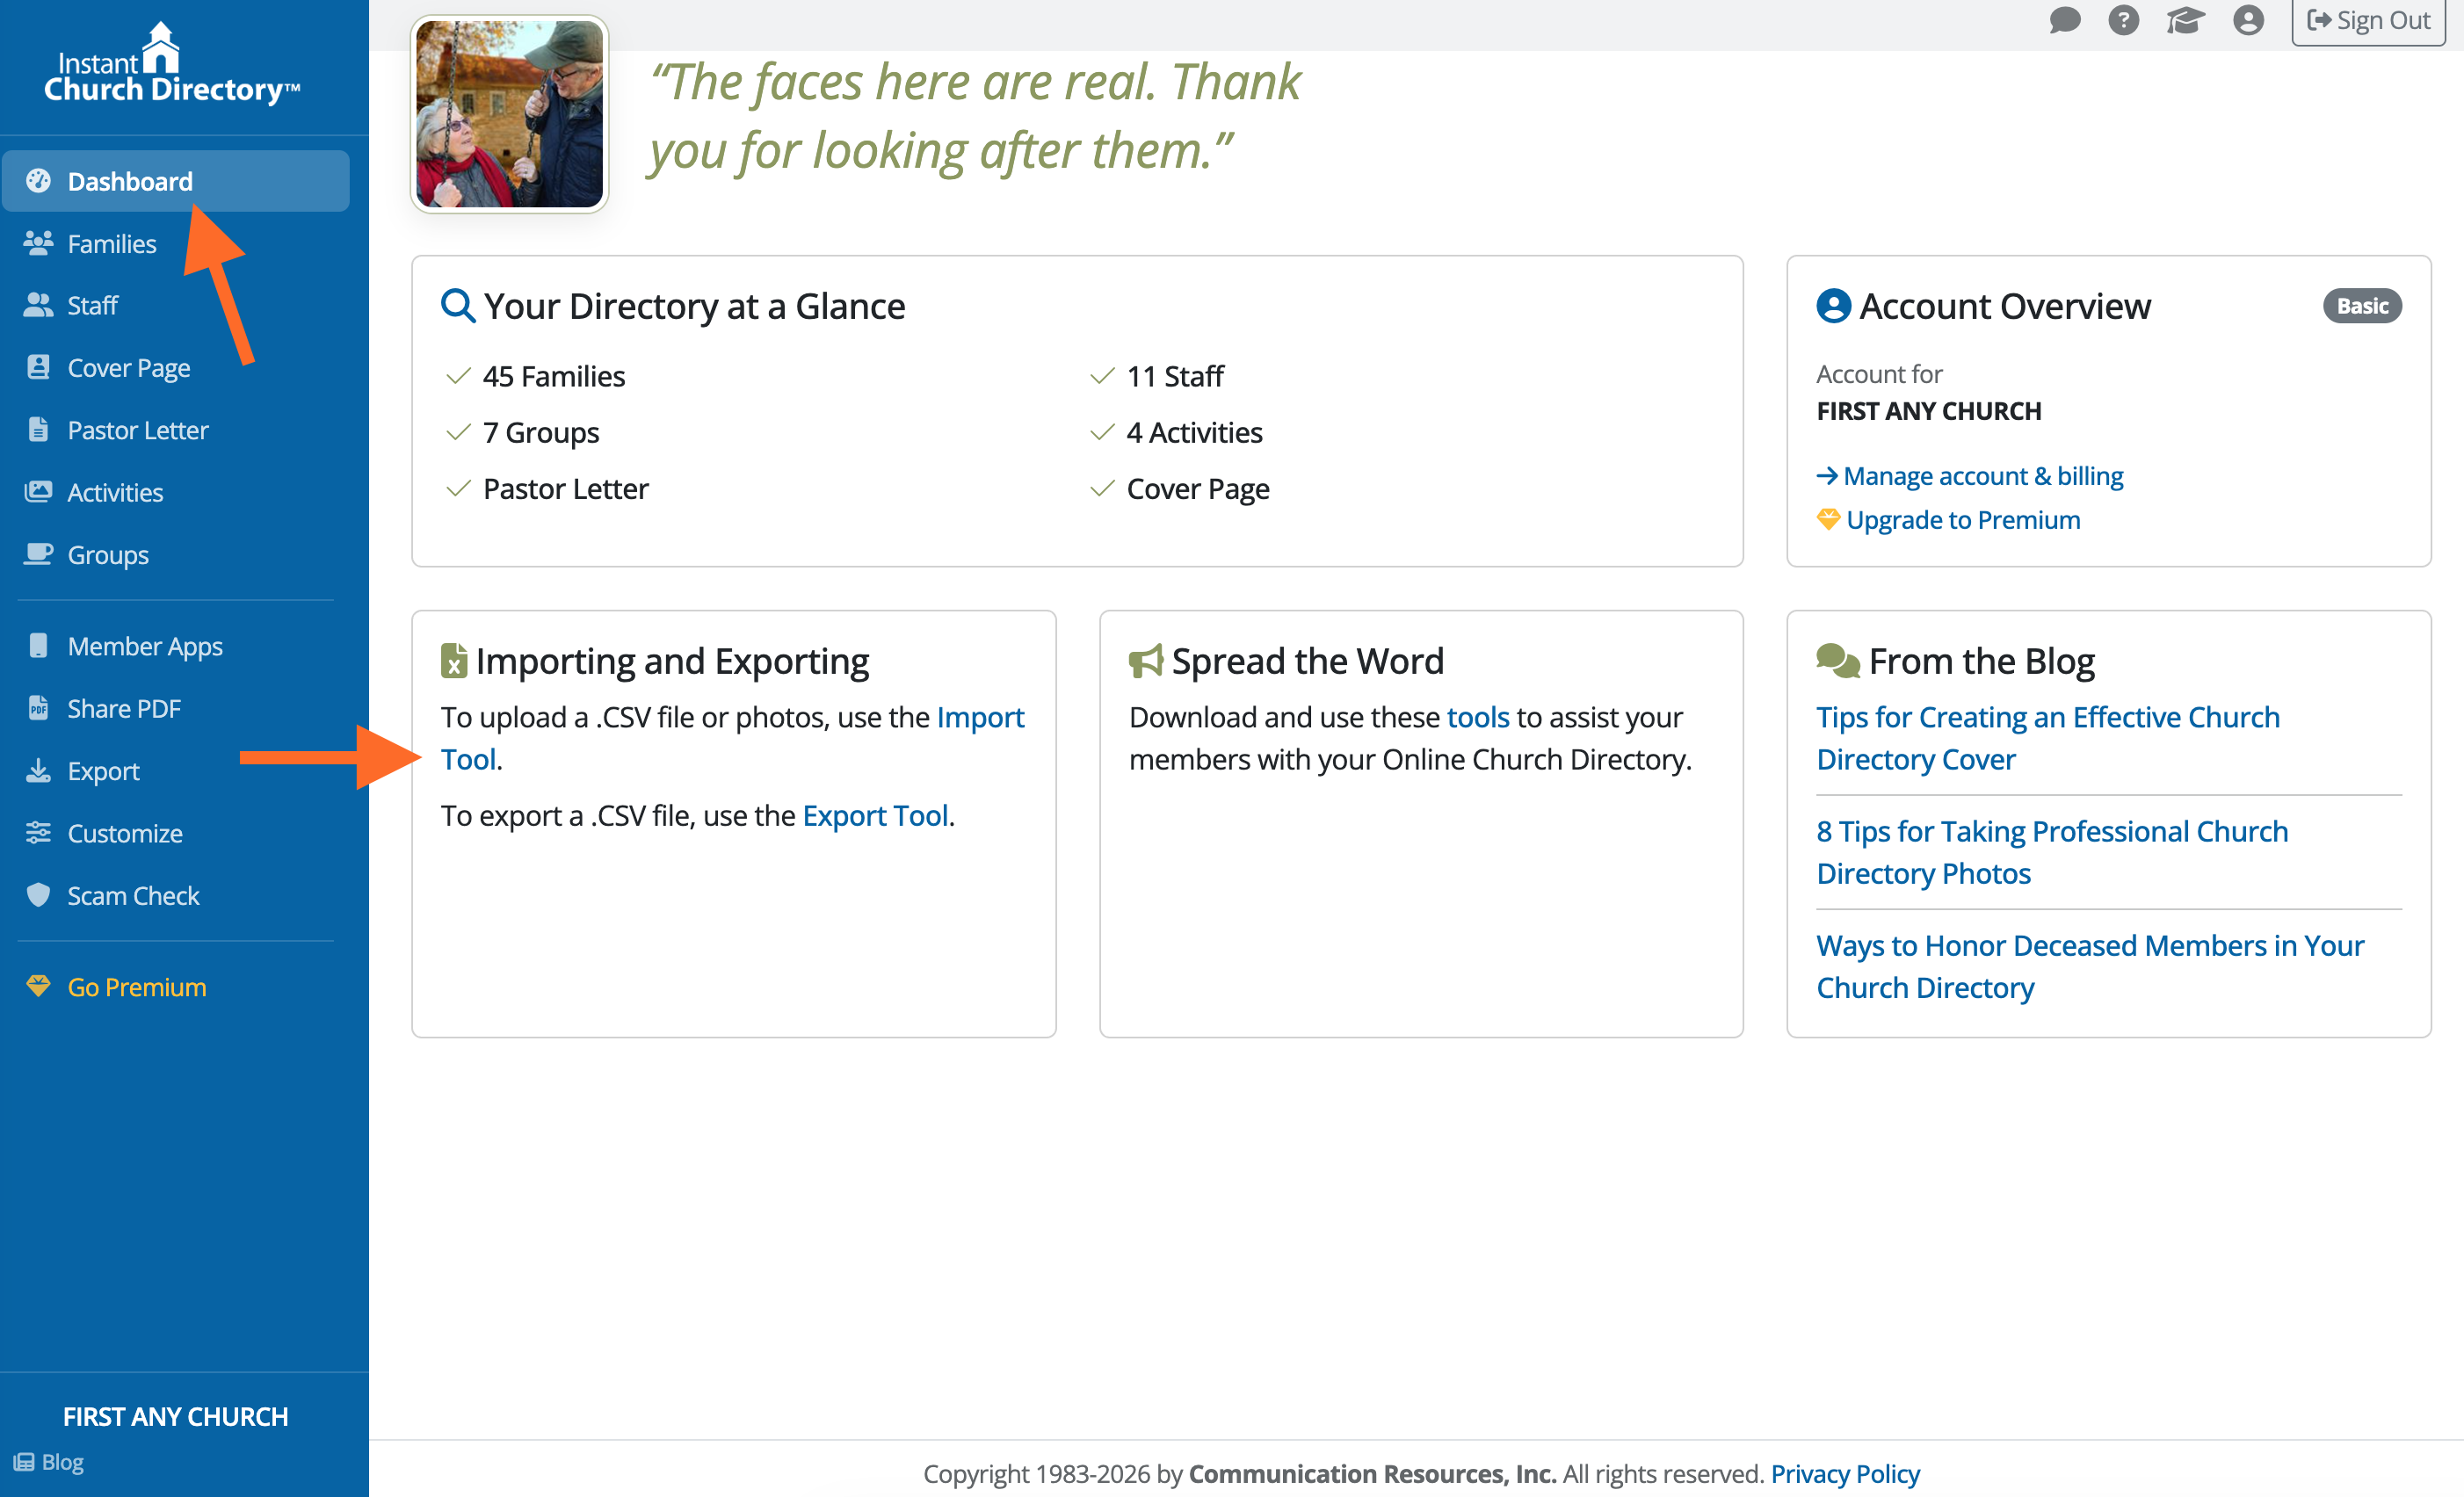Click the Scam Check shield icon
Viewport: 2464px width, 1497px height.
point(38,894)
